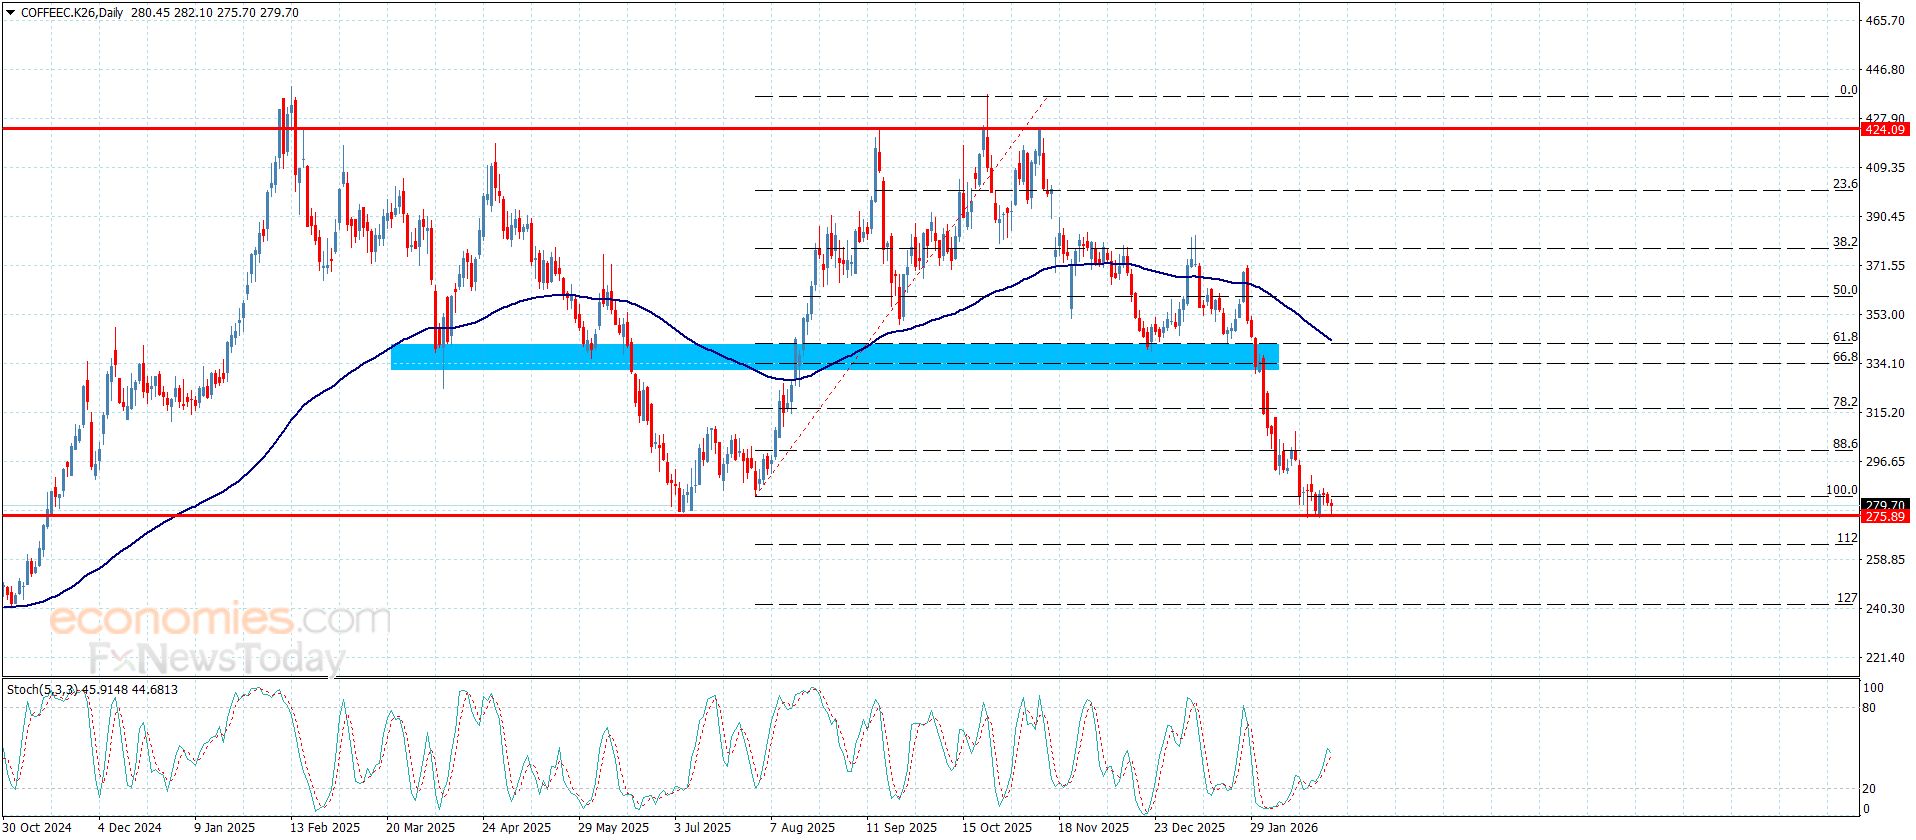Click the 409.35 price axis label
The height and width of the screenshot is (840, 1916).
tap(1886, 168)
